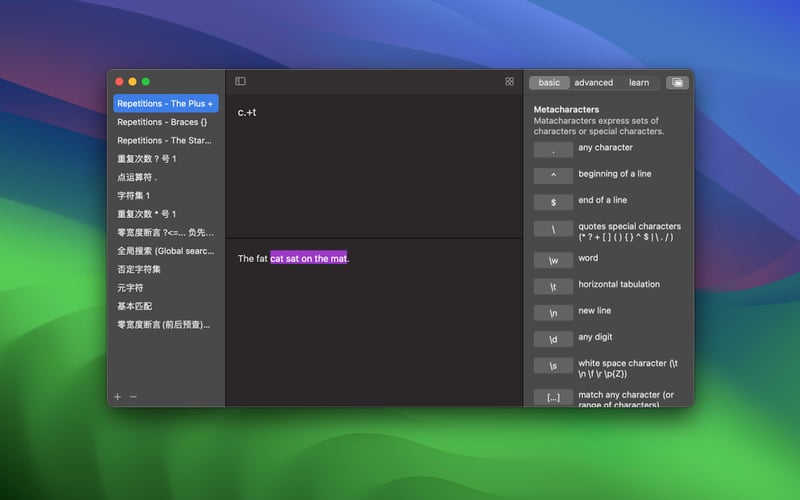This screenshot has height=500, width=800.
Task: Click the 'any digit' description
Action: pos(595,337)
